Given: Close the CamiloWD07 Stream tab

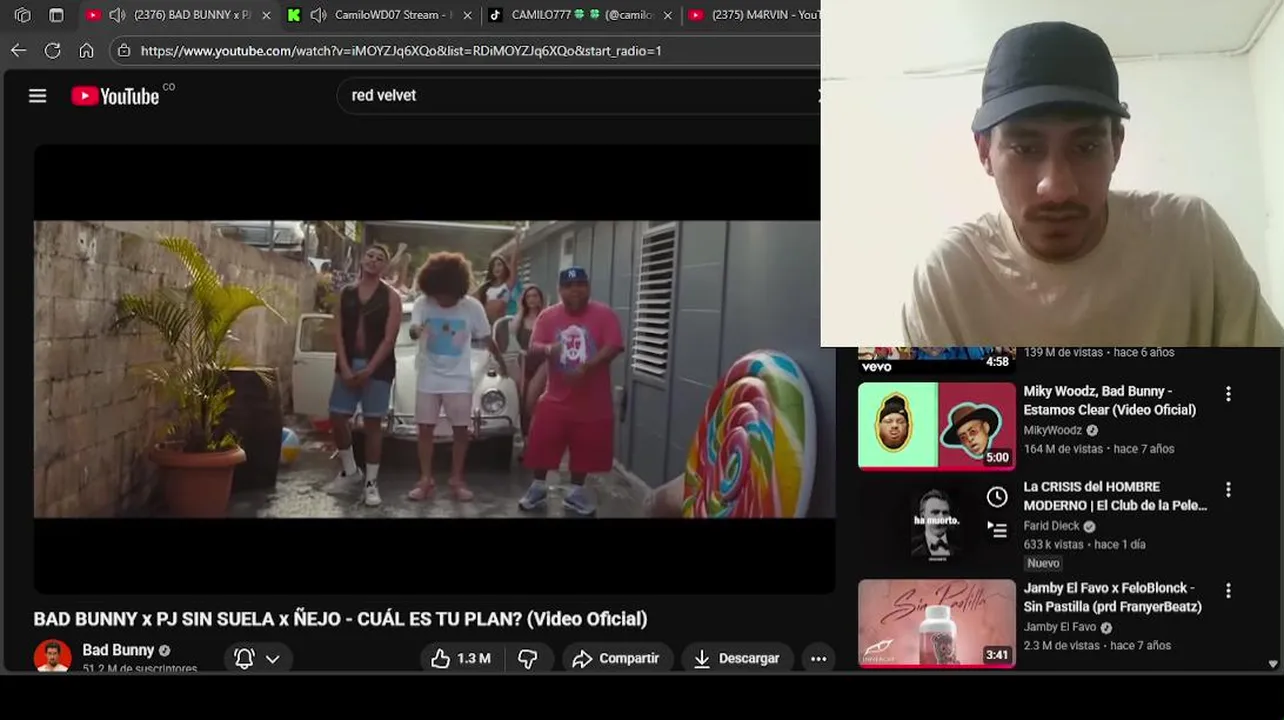Looking at the screenshot, I should tap(467, 15).
